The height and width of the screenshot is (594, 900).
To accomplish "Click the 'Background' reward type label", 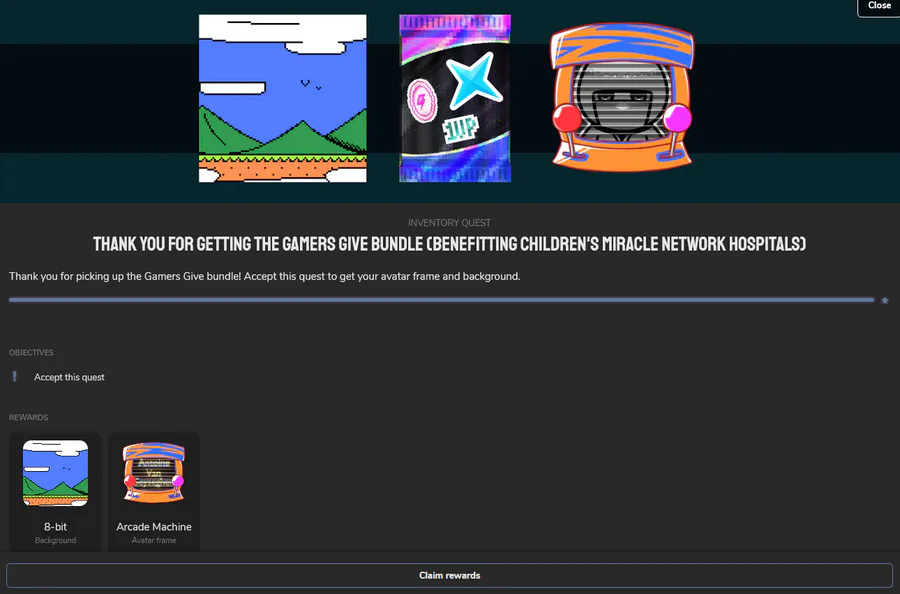I will 56,540.
